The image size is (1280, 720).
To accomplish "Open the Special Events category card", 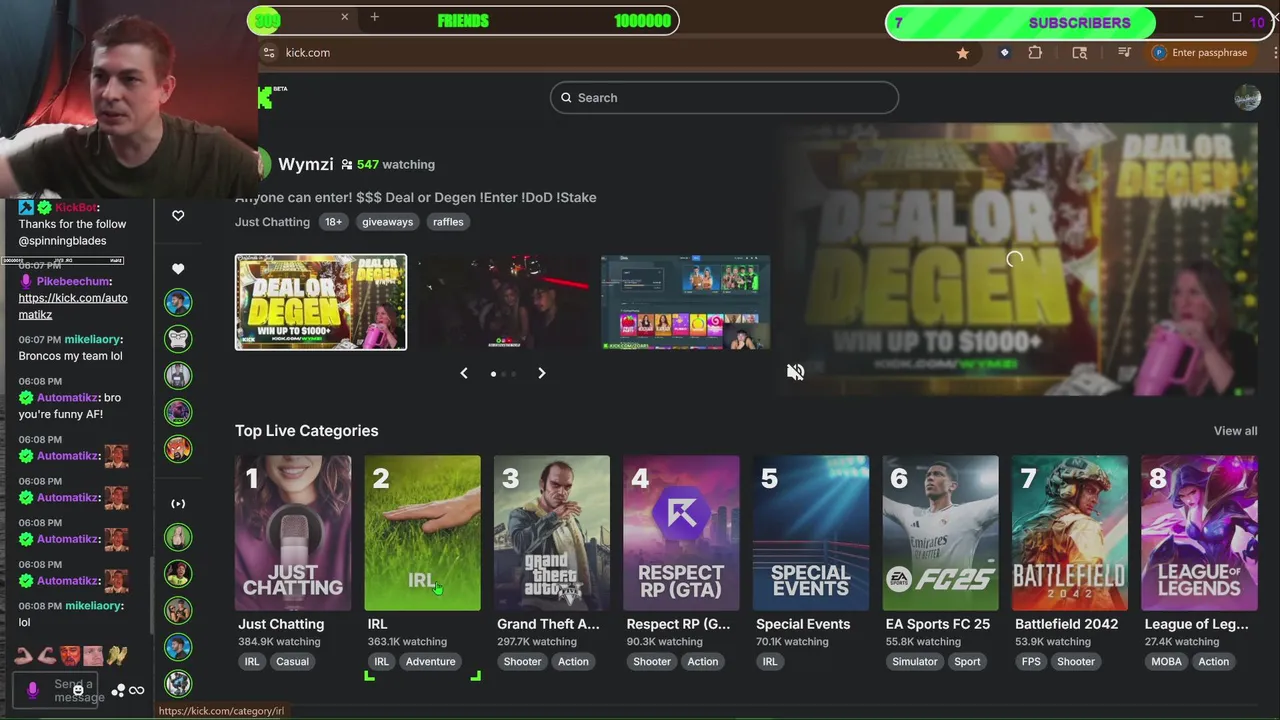I will point(811,533).
